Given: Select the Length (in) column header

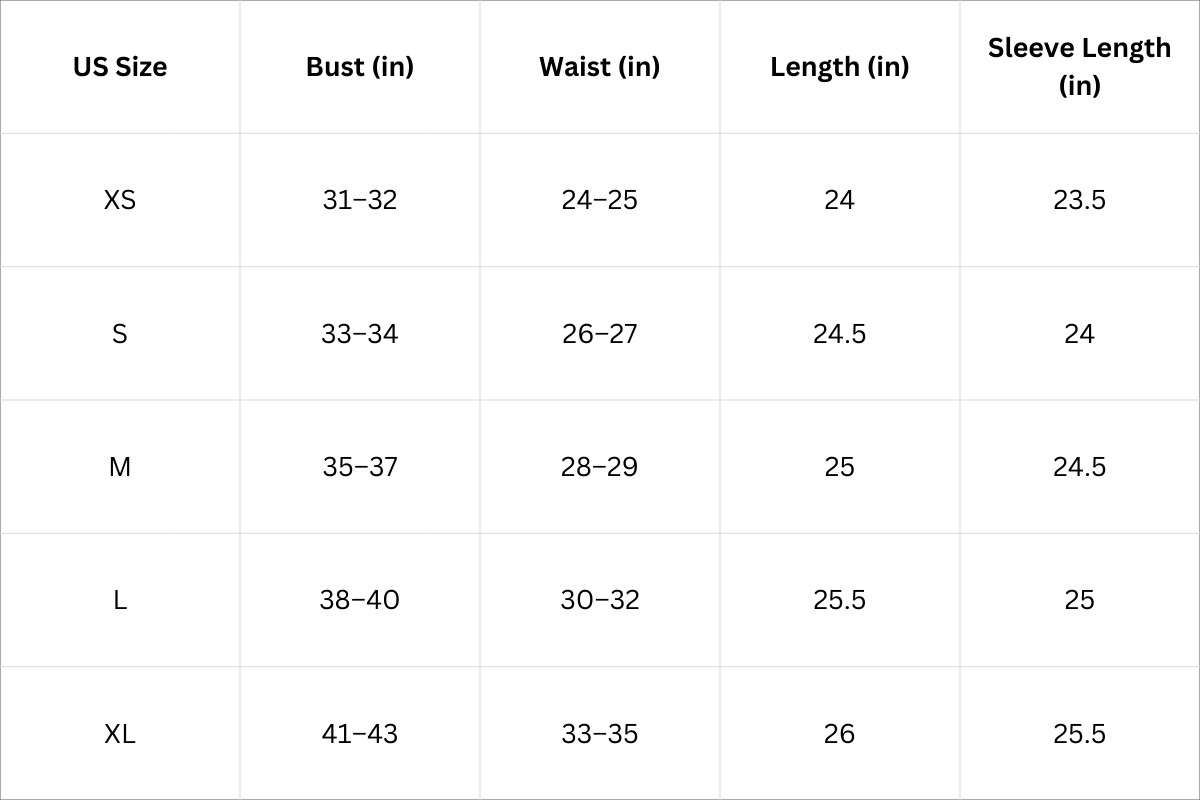Looking at the screenshot, I should 840,67.
